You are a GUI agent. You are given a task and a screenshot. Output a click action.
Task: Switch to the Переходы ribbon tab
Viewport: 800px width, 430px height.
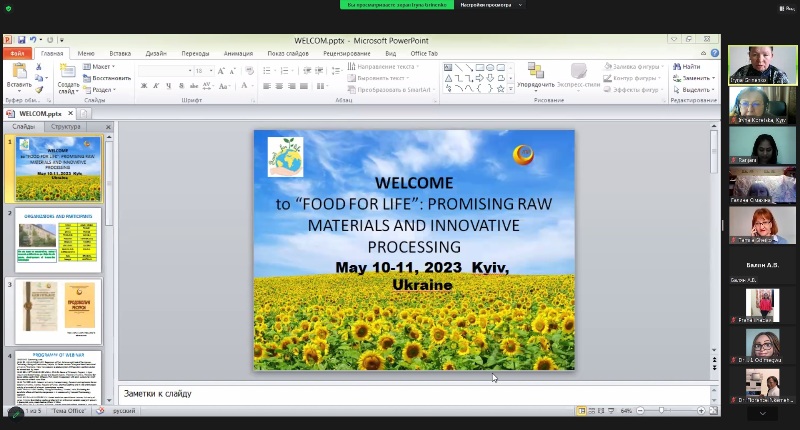tap(195, 53)
